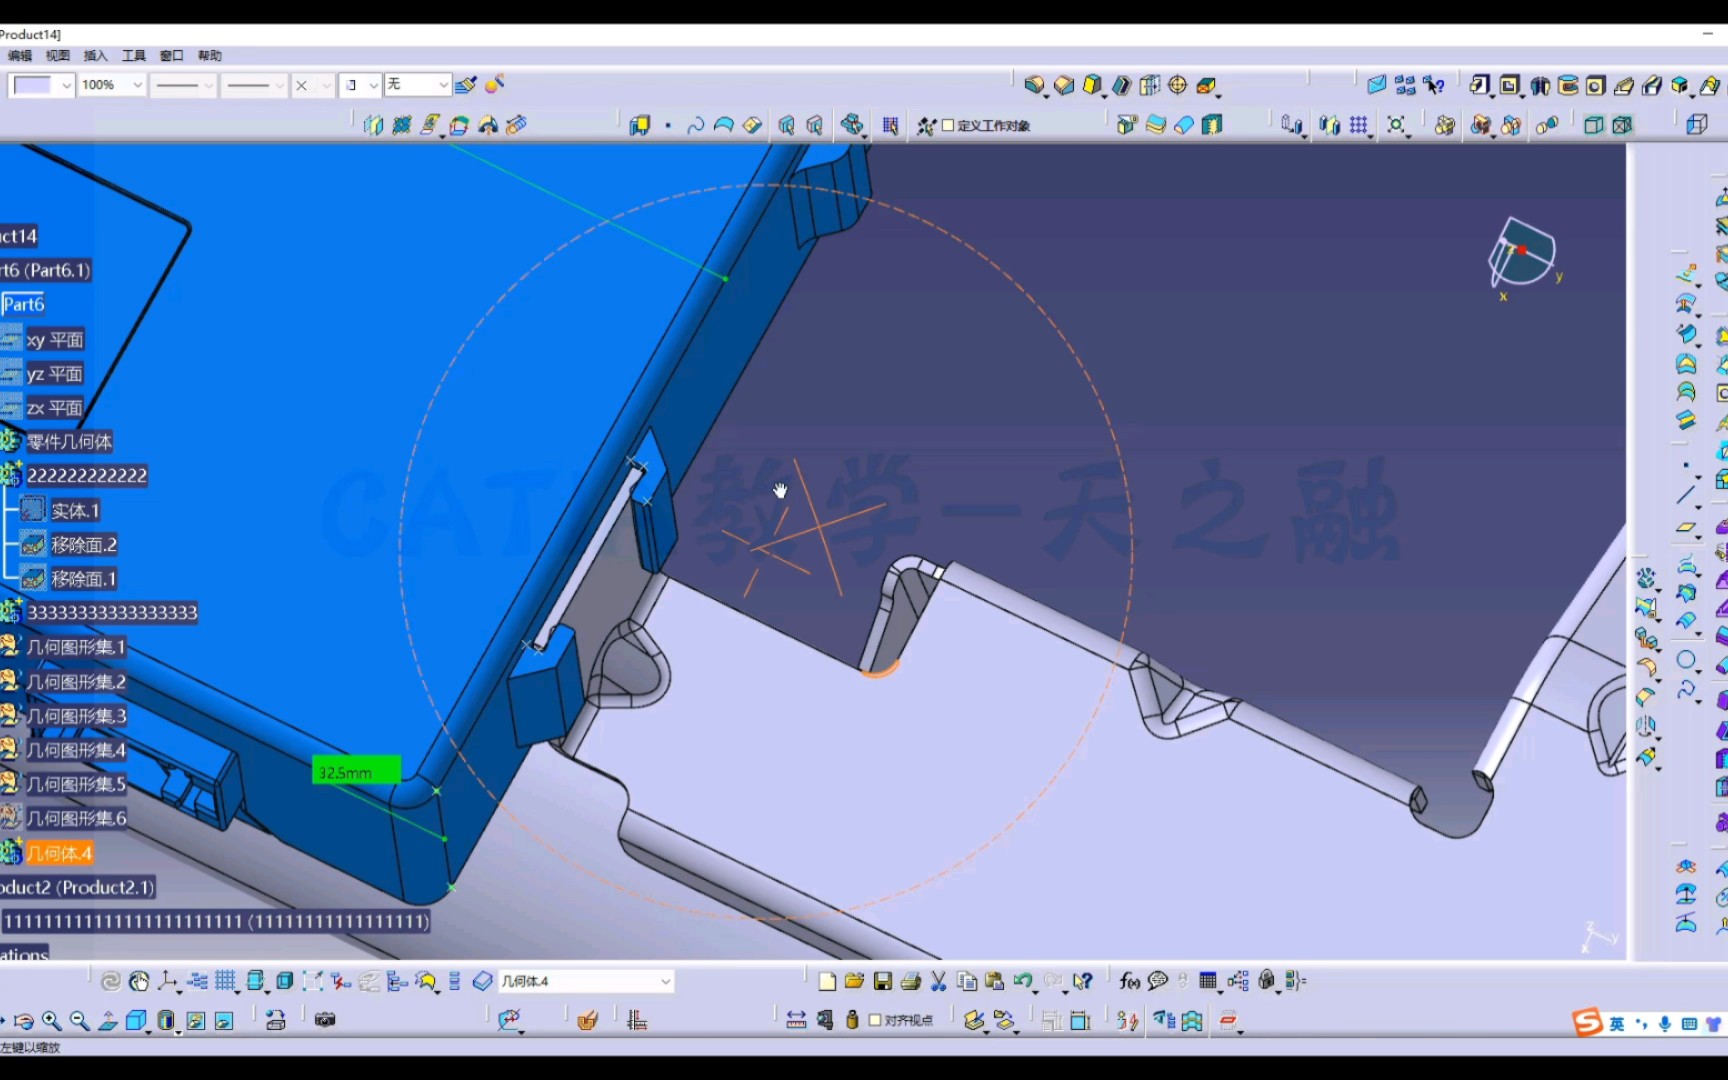Click the 32.5mm dimension label

tap(356, 770)
